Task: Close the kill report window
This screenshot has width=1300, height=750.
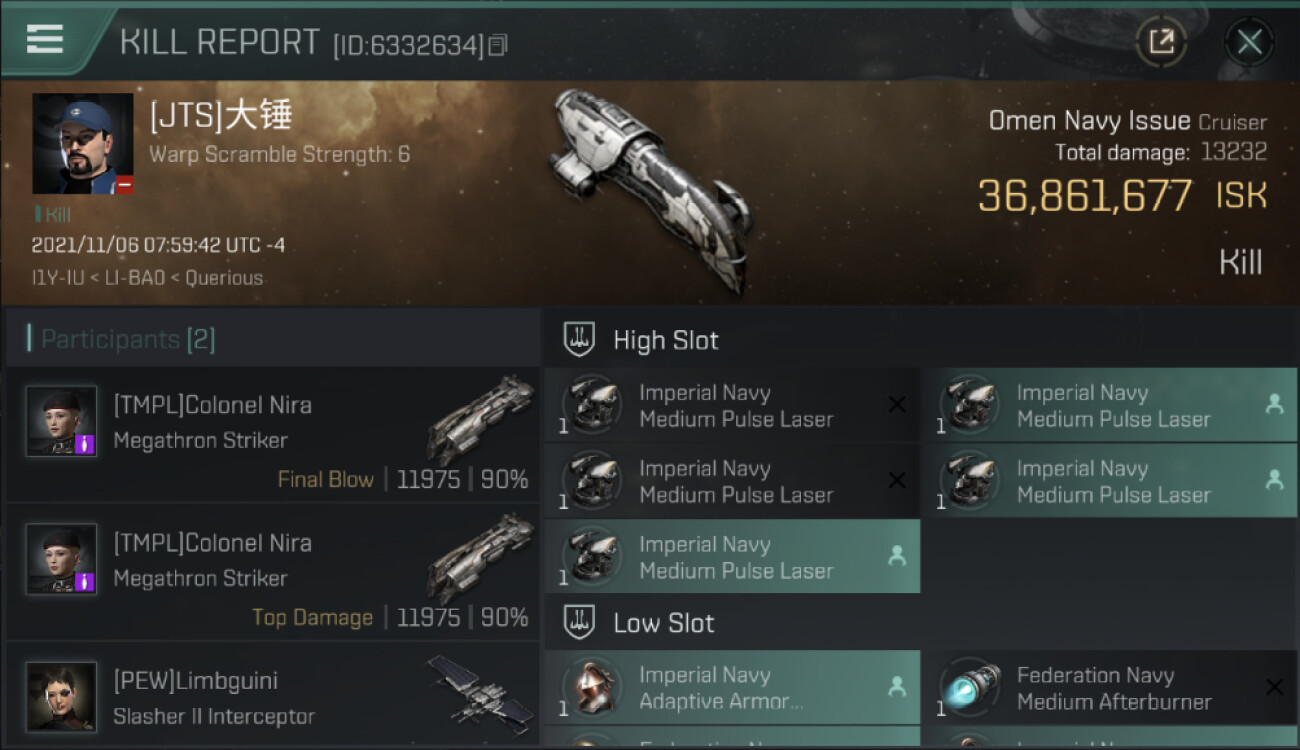Action: (1249, 42)
